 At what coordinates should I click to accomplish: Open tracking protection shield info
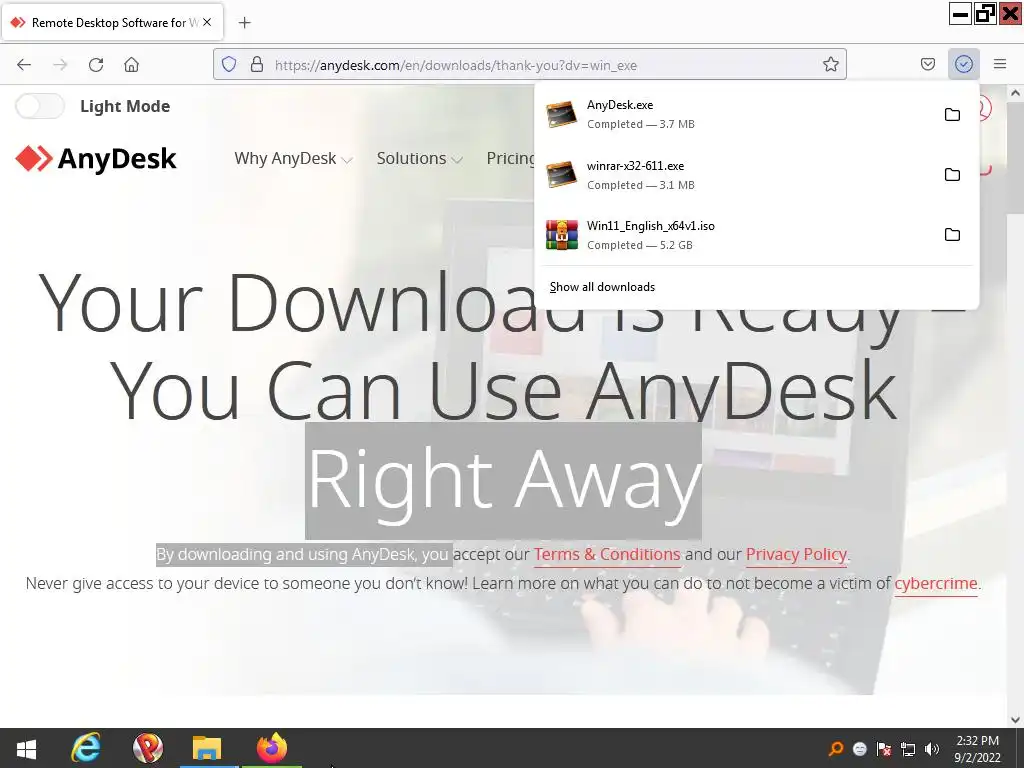point(229,64)
